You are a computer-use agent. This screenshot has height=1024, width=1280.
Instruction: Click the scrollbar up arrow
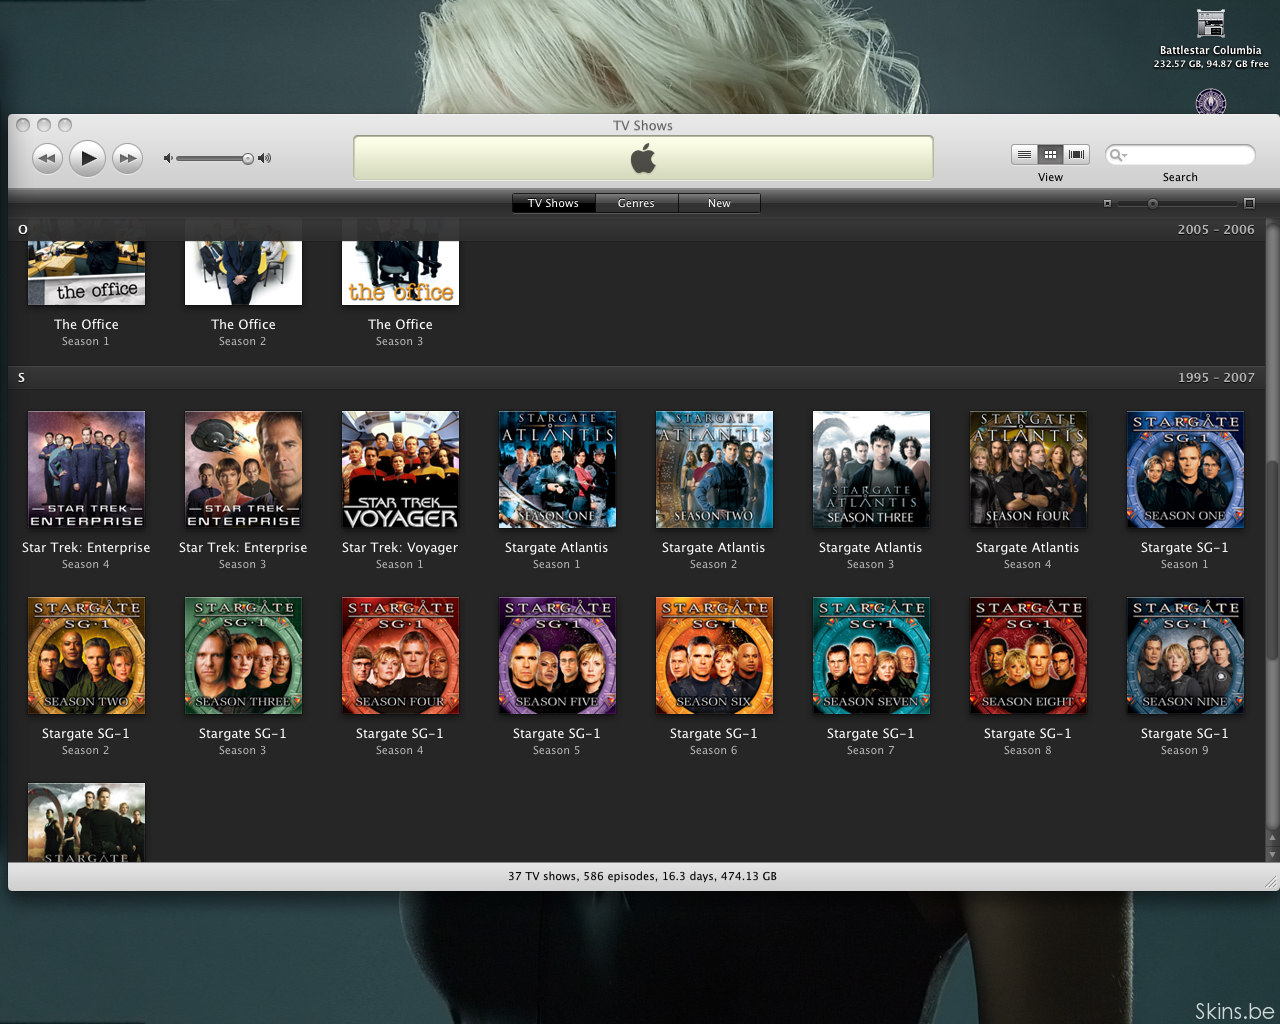click(1272, 838)
